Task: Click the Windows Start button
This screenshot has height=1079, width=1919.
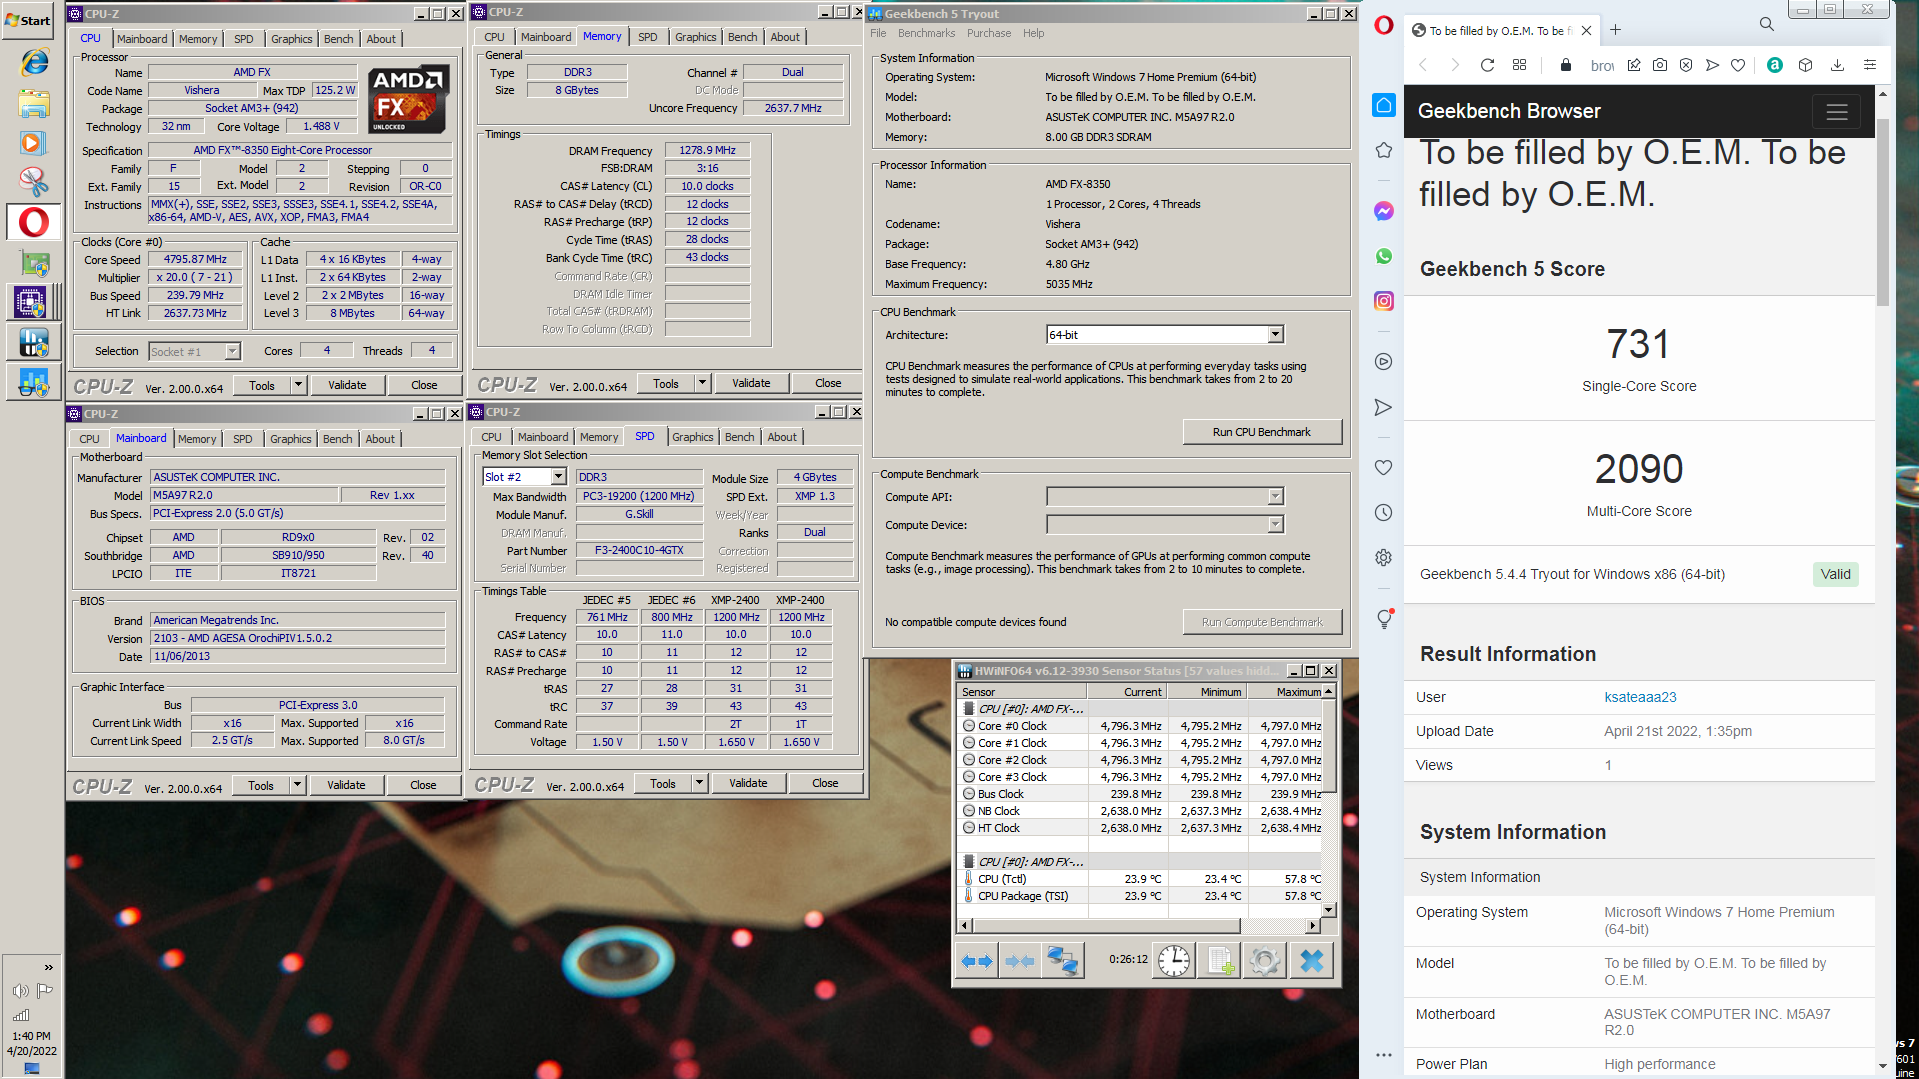Action: (29, 19)
